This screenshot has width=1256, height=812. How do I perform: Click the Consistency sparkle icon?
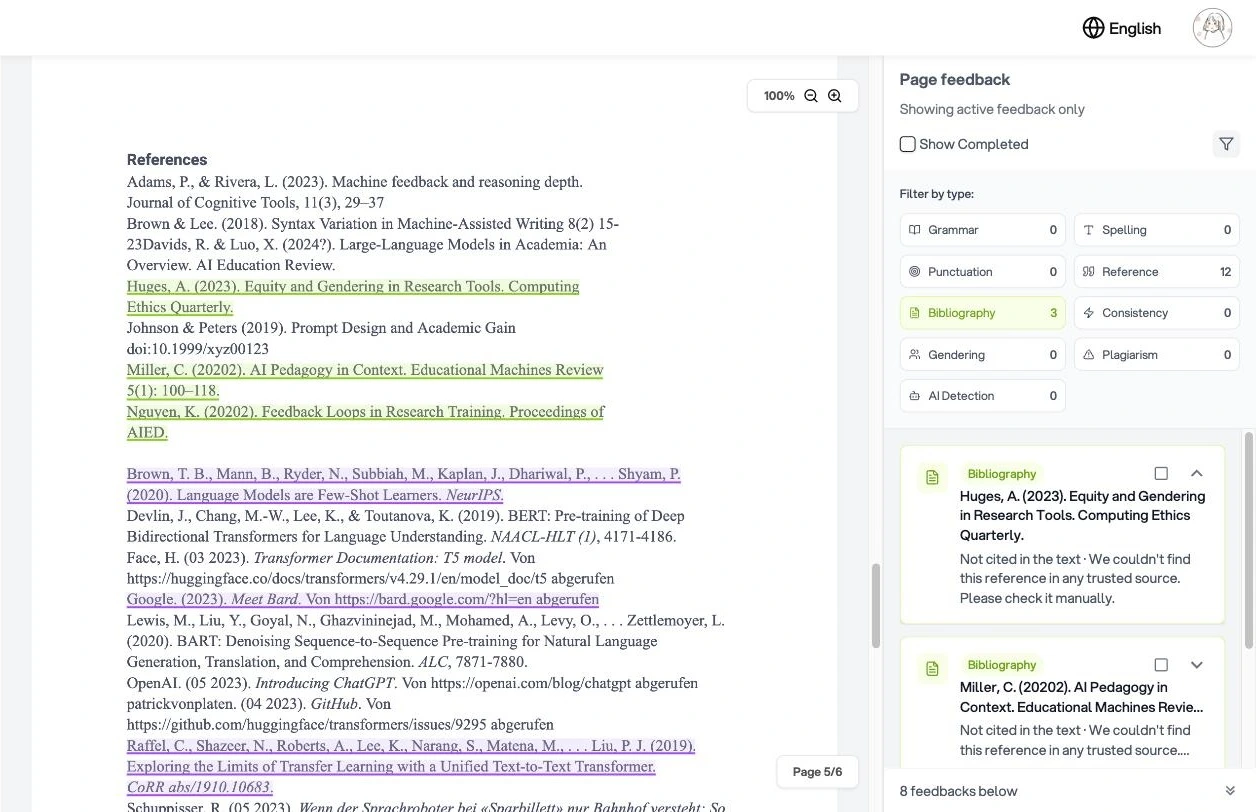pos(1089,313)
